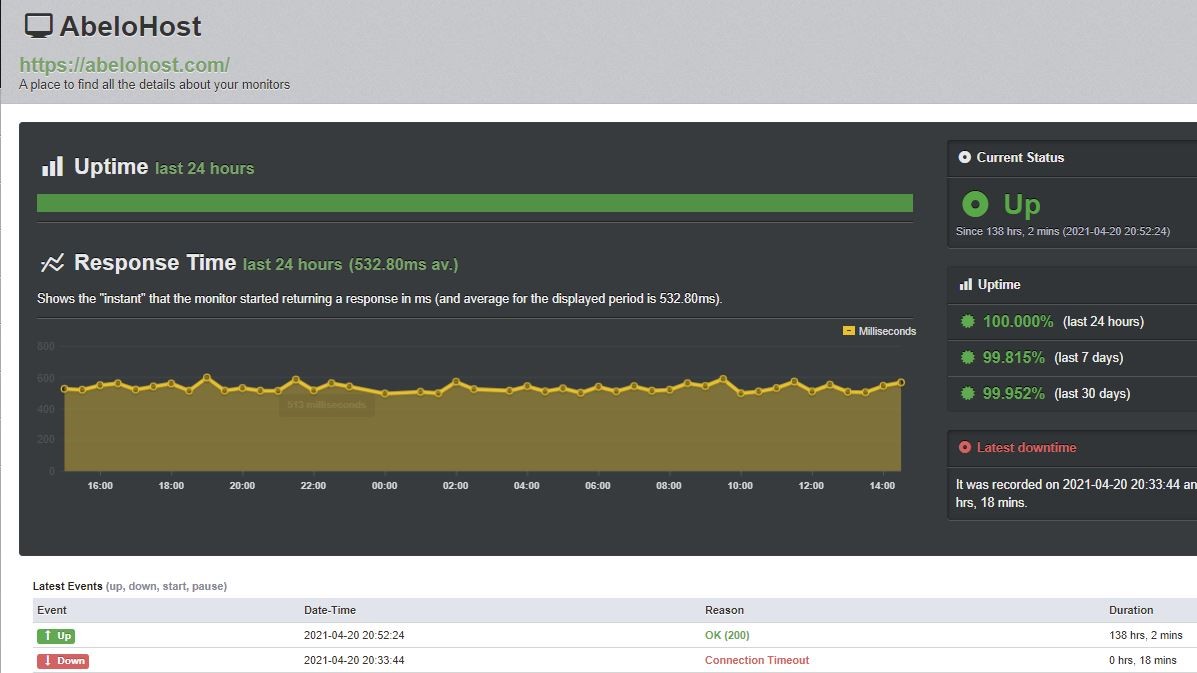Click the 0 hrs, 18 mins duration cell
This screenshot has width=1197, height=673.
click(x=1143, y=660)
